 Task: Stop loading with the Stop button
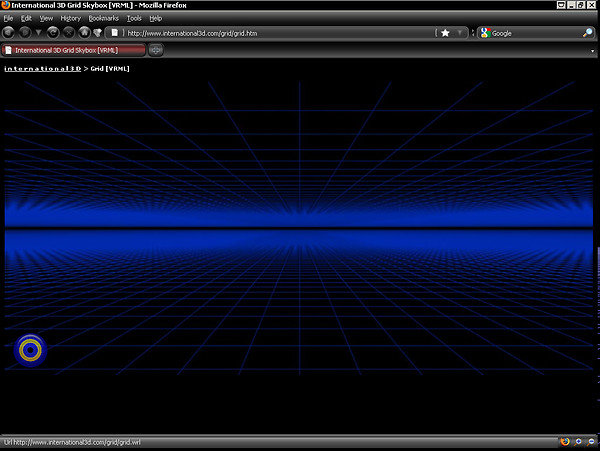pos(68,33)
